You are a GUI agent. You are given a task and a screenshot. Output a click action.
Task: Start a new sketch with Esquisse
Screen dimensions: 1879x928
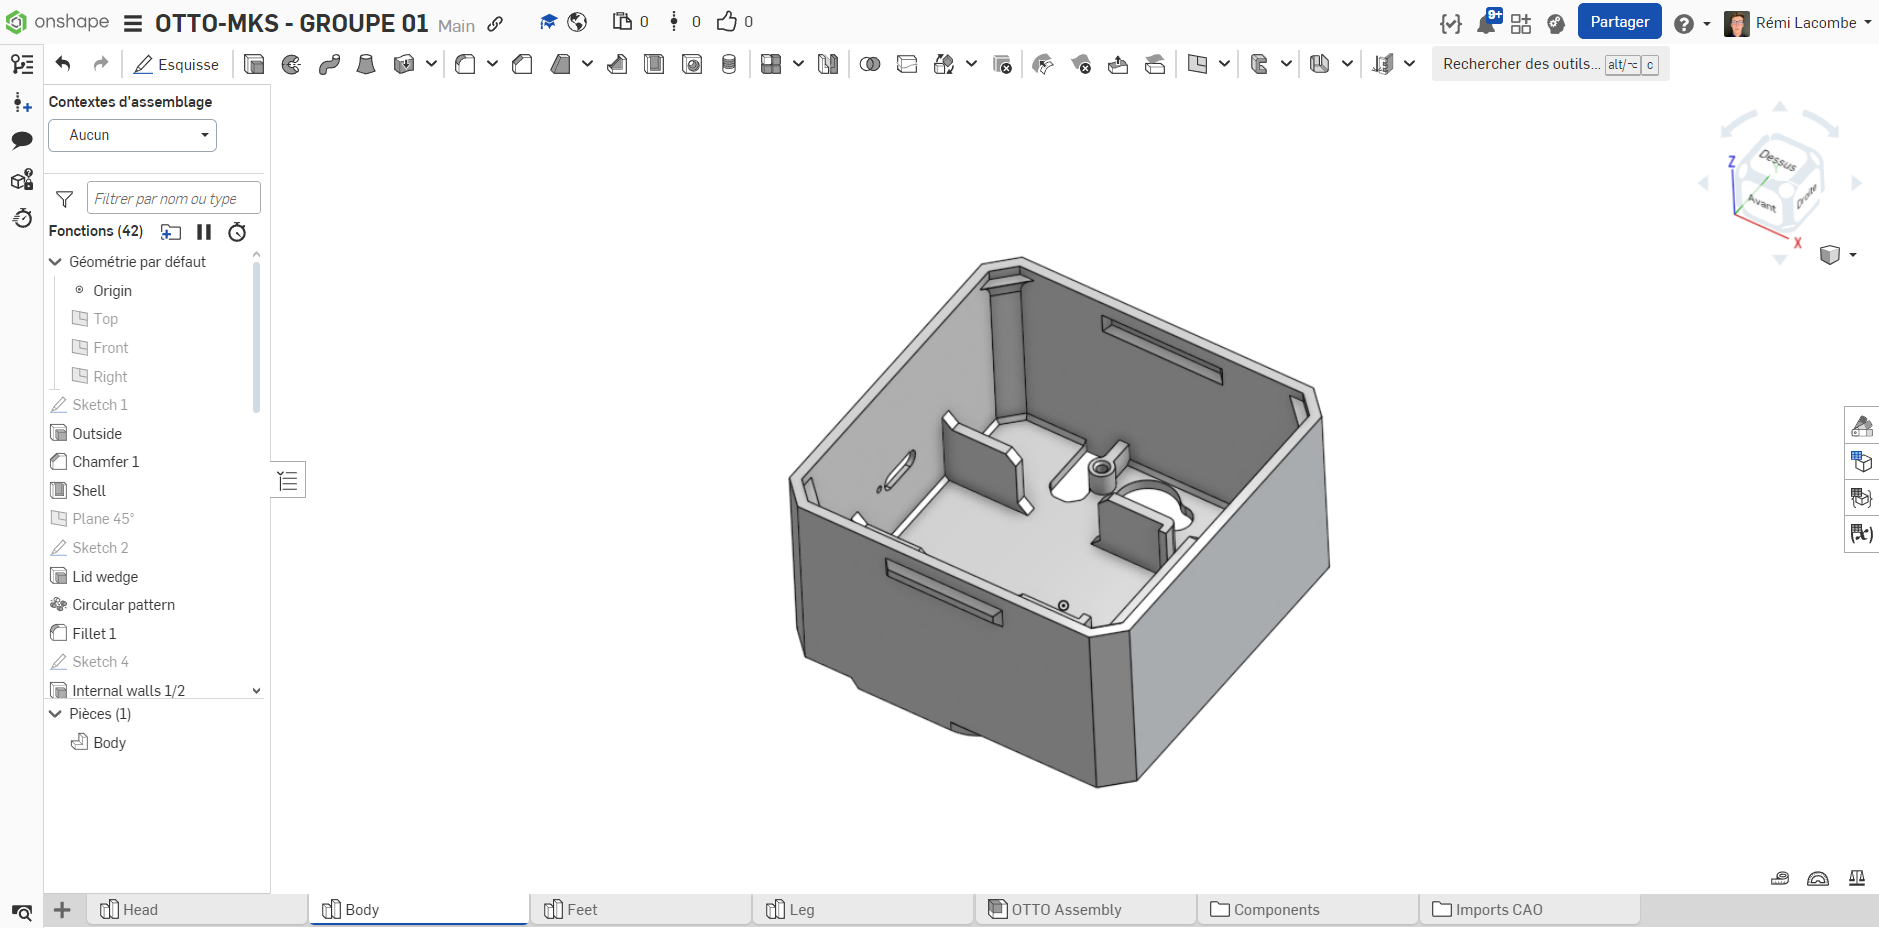click(x=177, y=65)
